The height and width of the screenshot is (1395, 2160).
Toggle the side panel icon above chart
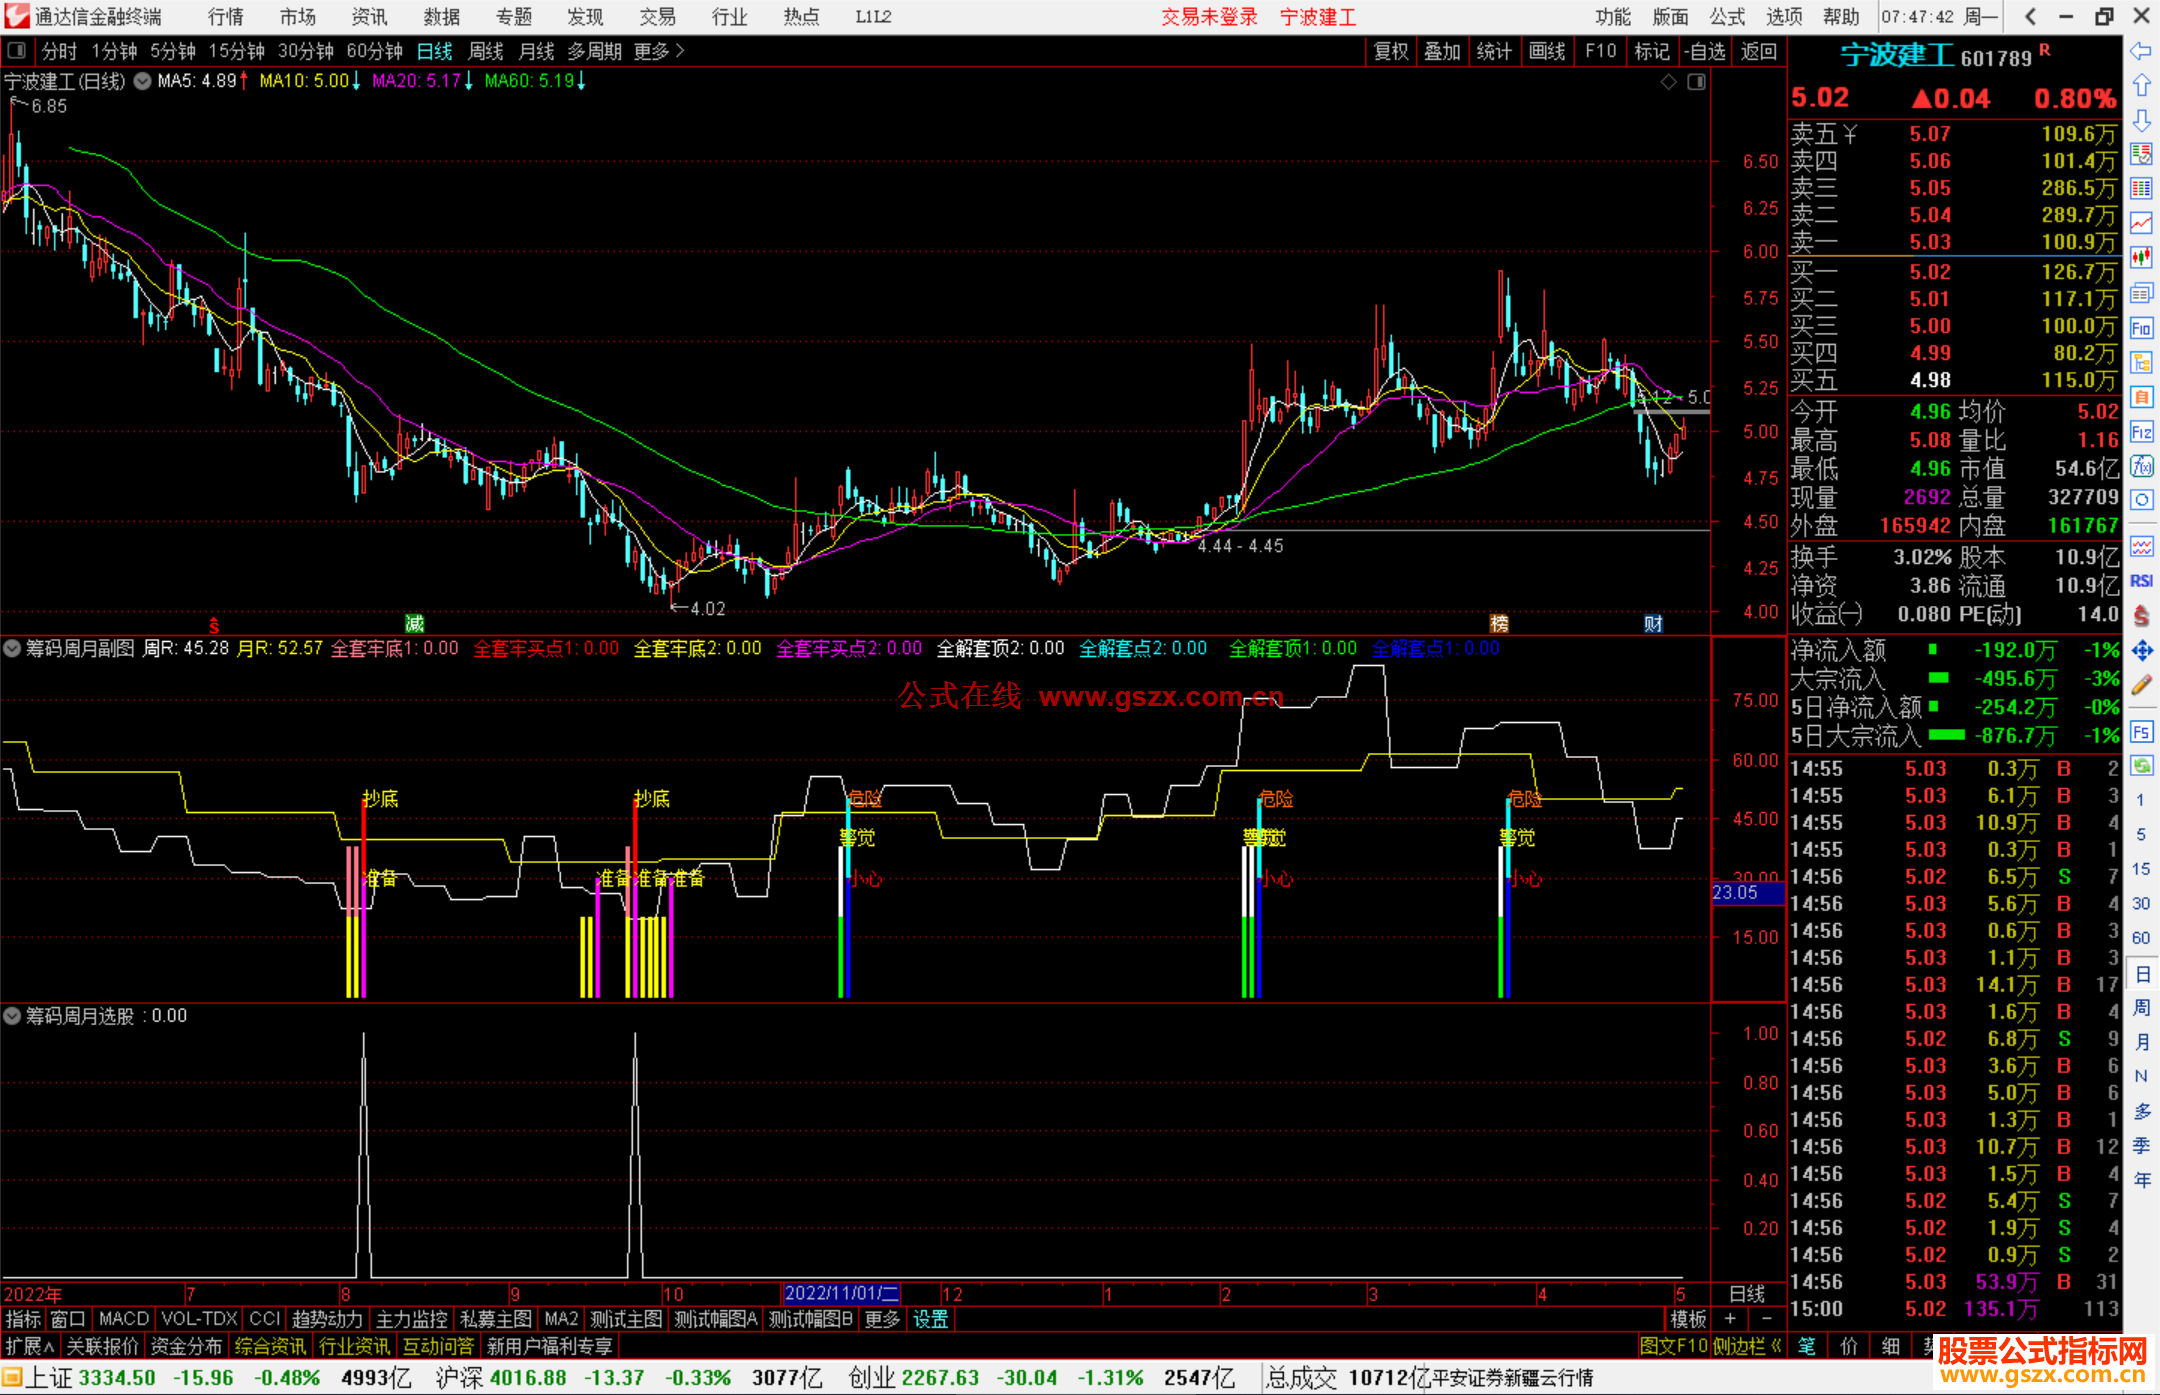point(1696,82)
